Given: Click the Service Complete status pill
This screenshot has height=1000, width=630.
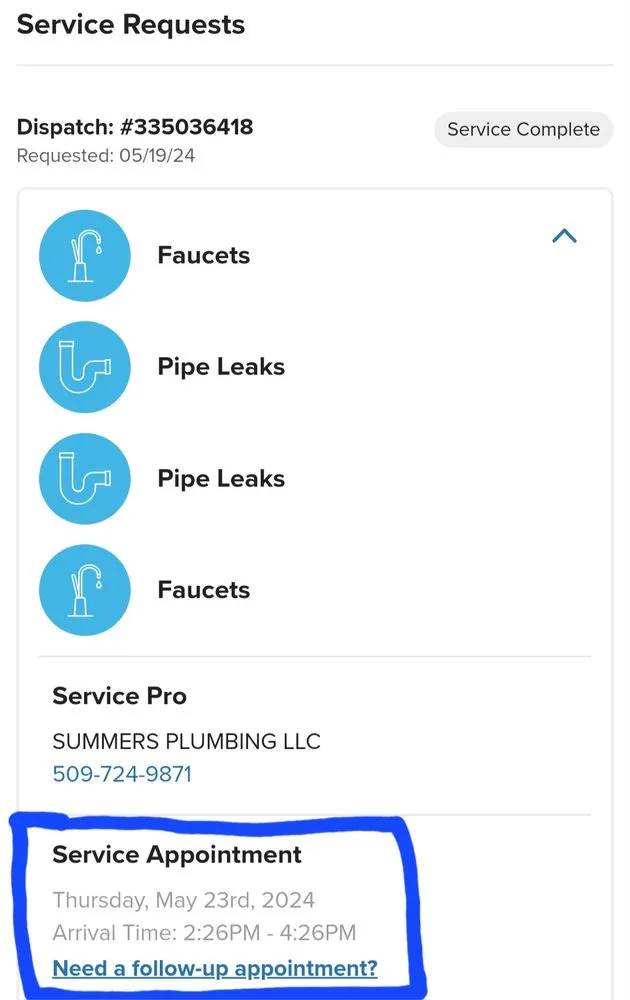Looking at the screenshot, I should pyautogui.click(x=523, y=129).
